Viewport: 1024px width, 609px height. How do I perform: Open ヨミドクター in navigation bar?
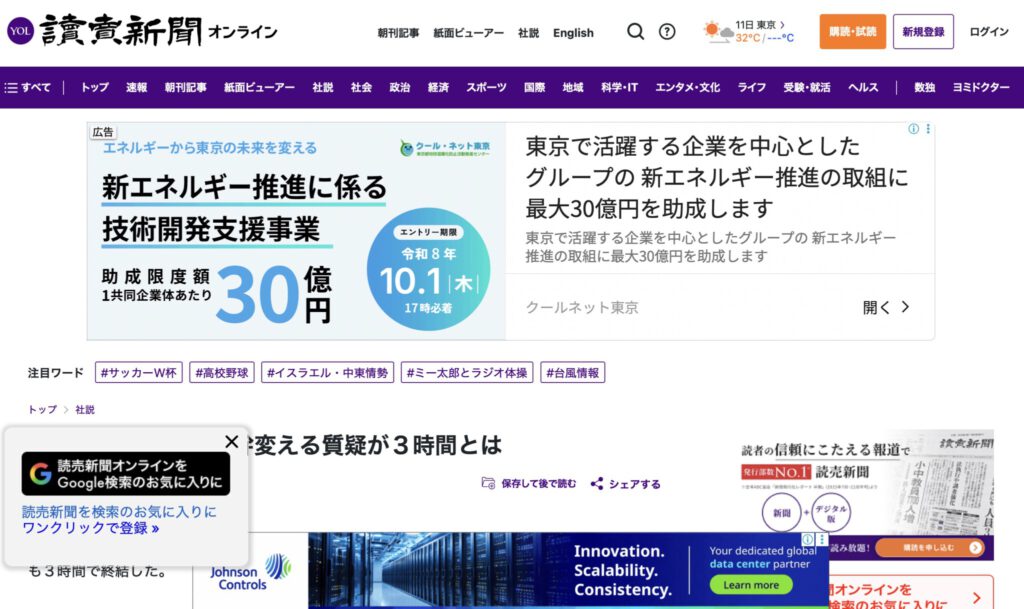click(980, 87)
